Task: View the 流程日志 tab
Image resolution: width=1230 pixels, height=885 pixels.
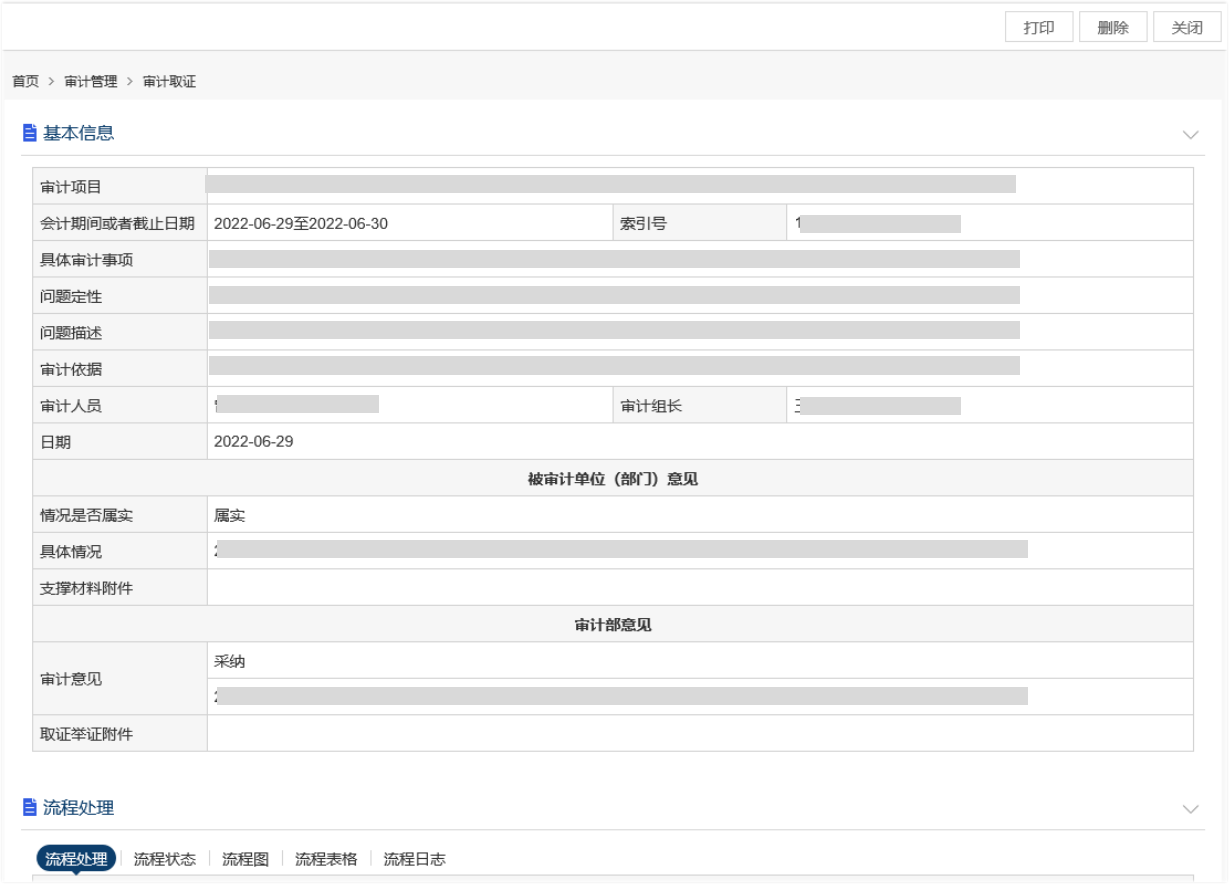Action: click(x=414, y=859)
